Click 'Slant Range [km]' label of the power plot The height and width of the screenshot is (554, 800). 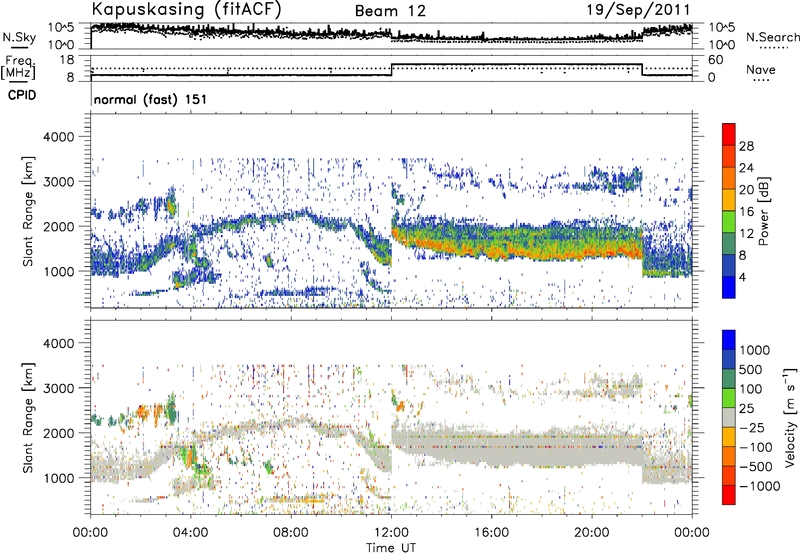coord(28,211)
